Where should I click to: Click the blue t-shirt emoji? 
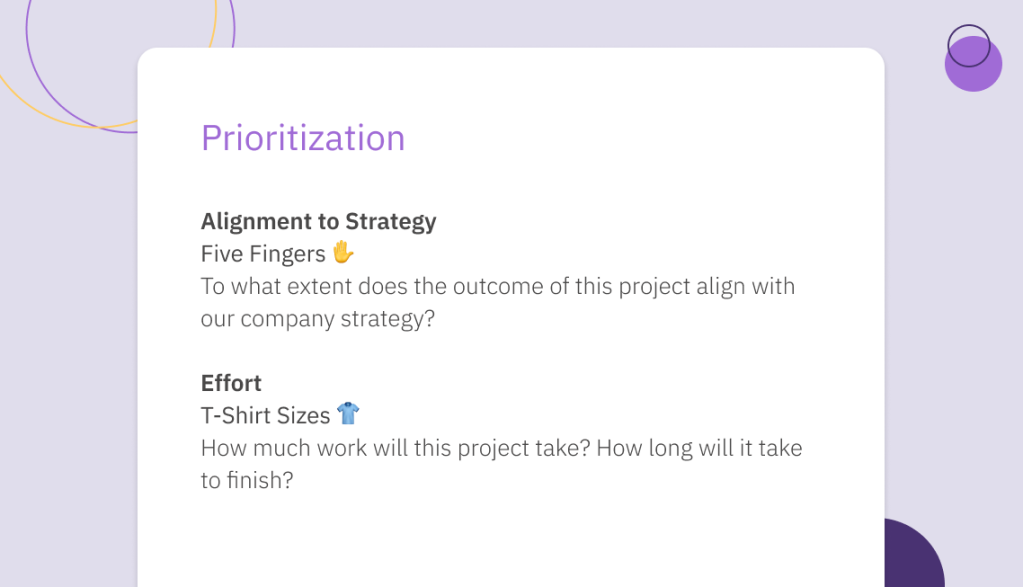click(348, 414)
